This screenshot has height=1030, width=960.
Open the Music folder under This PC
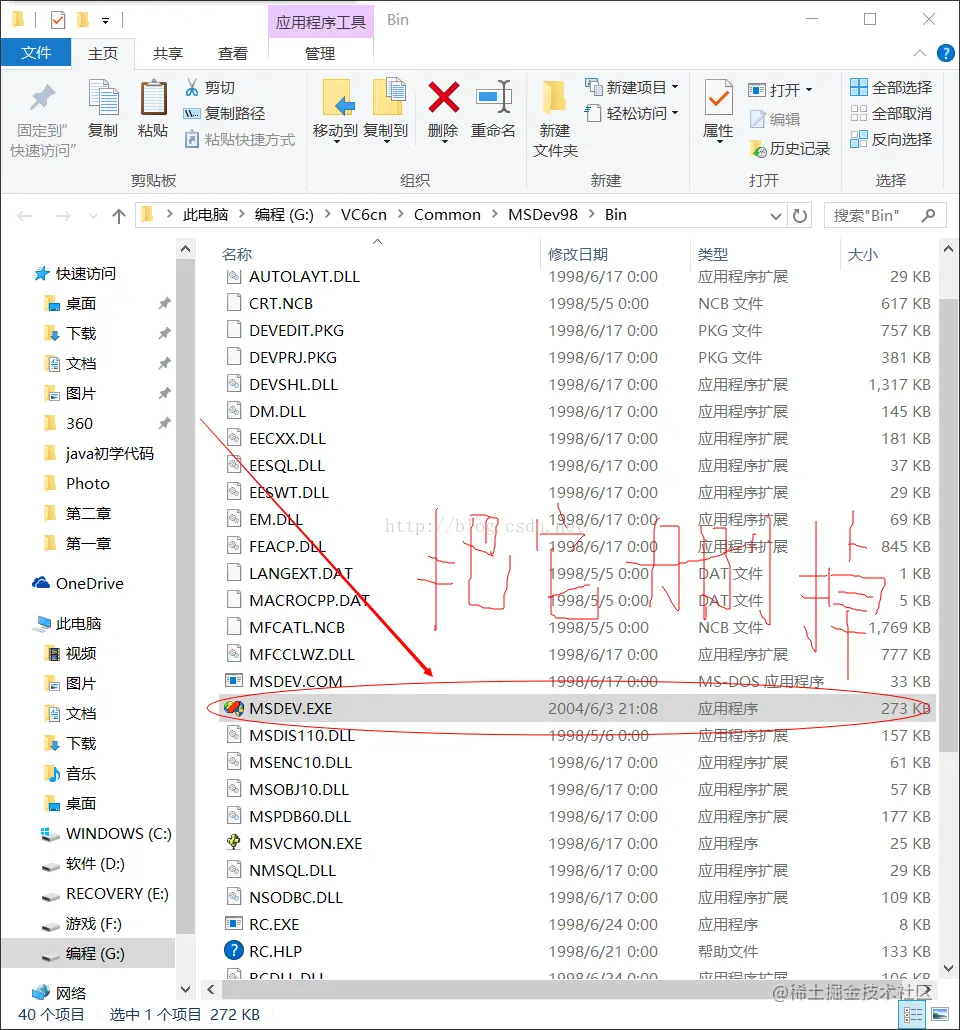point(70,773)
